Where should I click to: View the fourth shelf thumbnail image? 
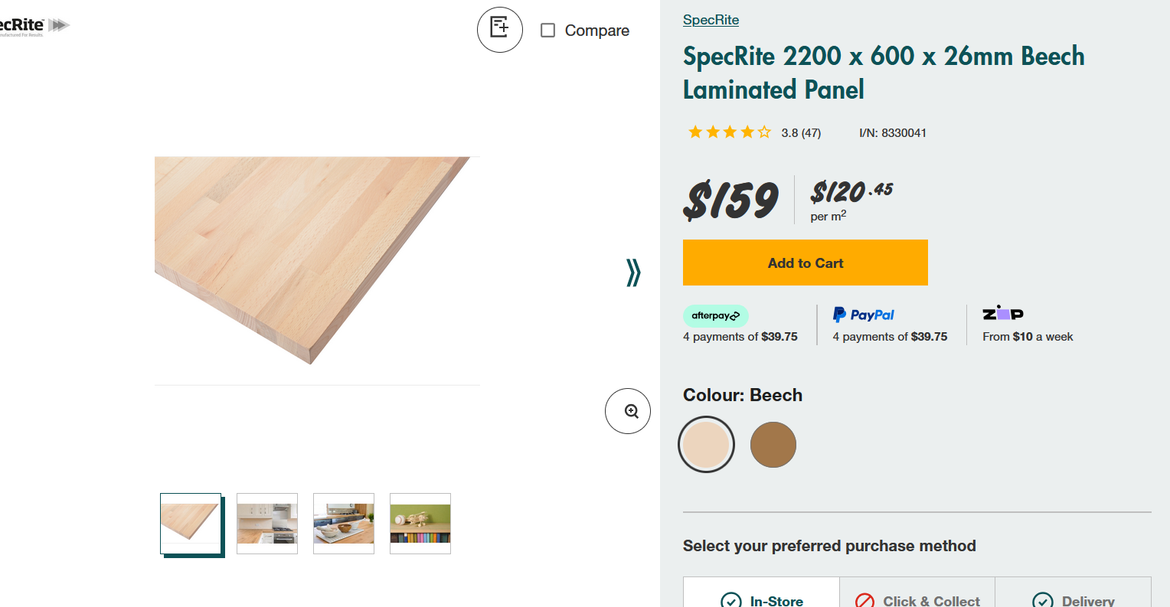click(x=420, y=523)
